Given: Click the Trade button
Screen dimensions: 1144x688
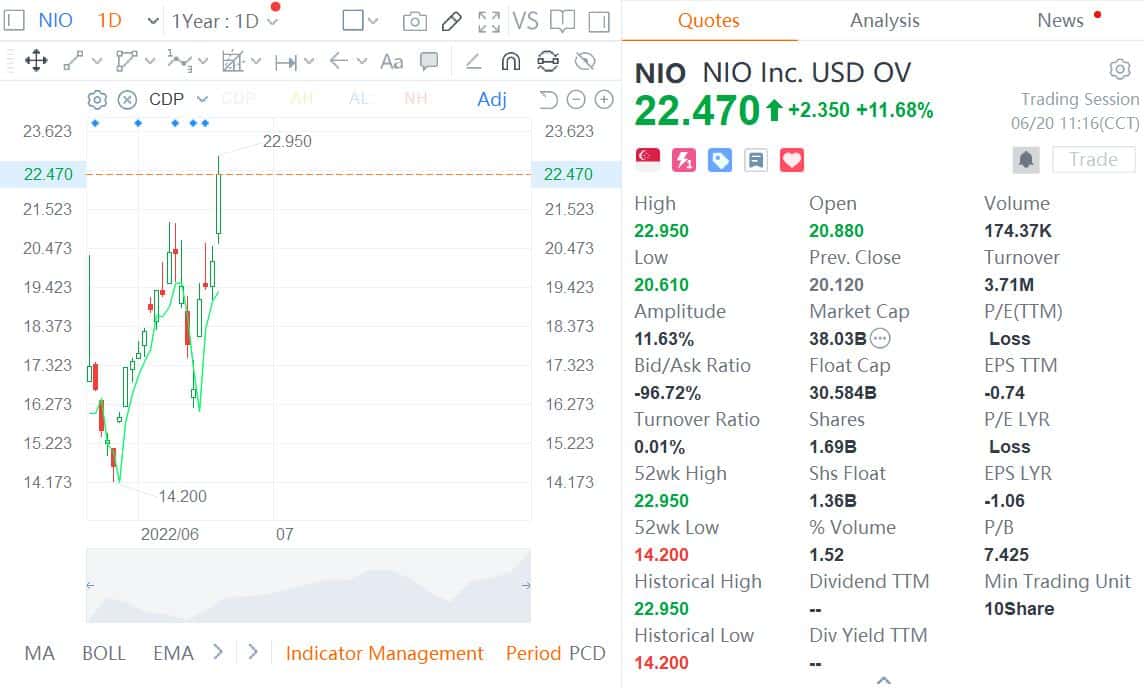Looking at the screenshot, I should (x=1093, y=159).
